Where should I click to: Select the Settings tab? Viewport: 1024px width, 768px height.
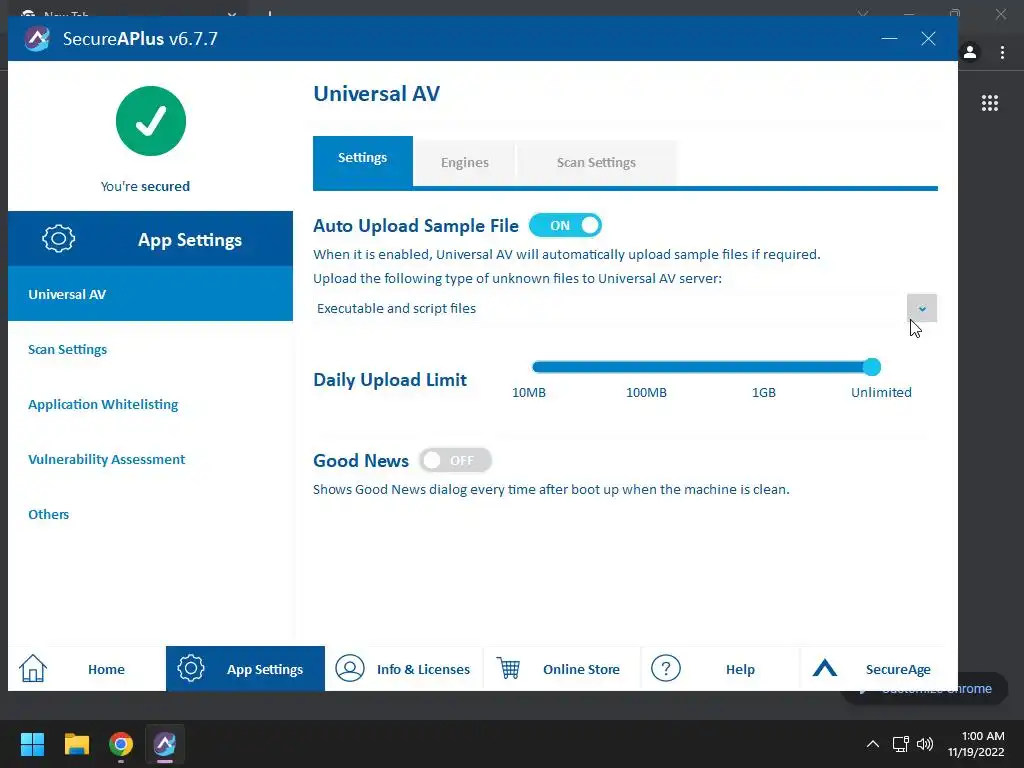[362, 161]
